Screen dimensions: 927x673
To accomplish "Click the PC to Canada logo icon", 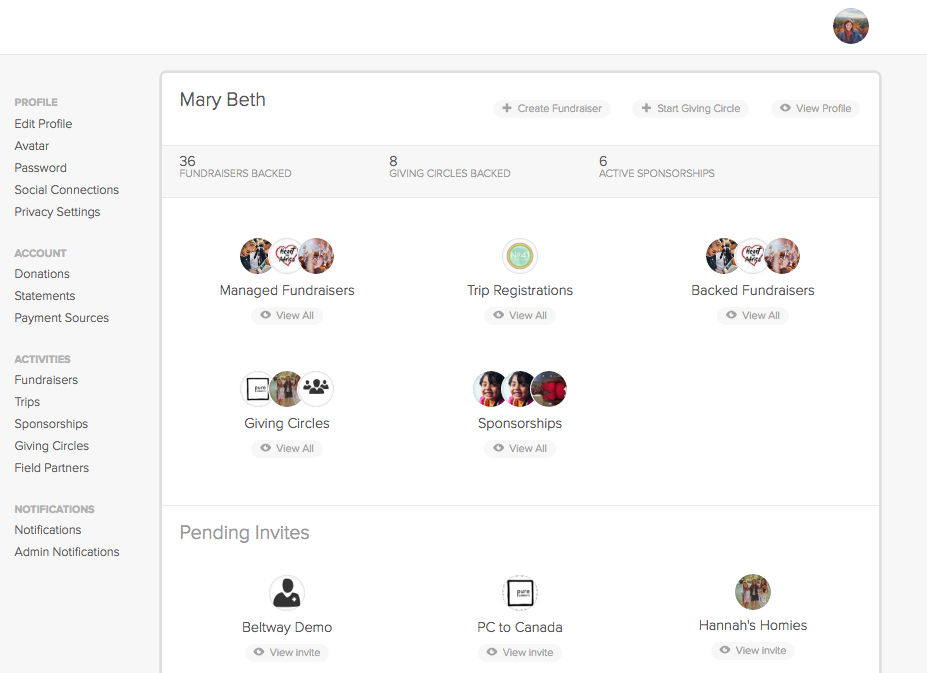I will tap(520, 593).
